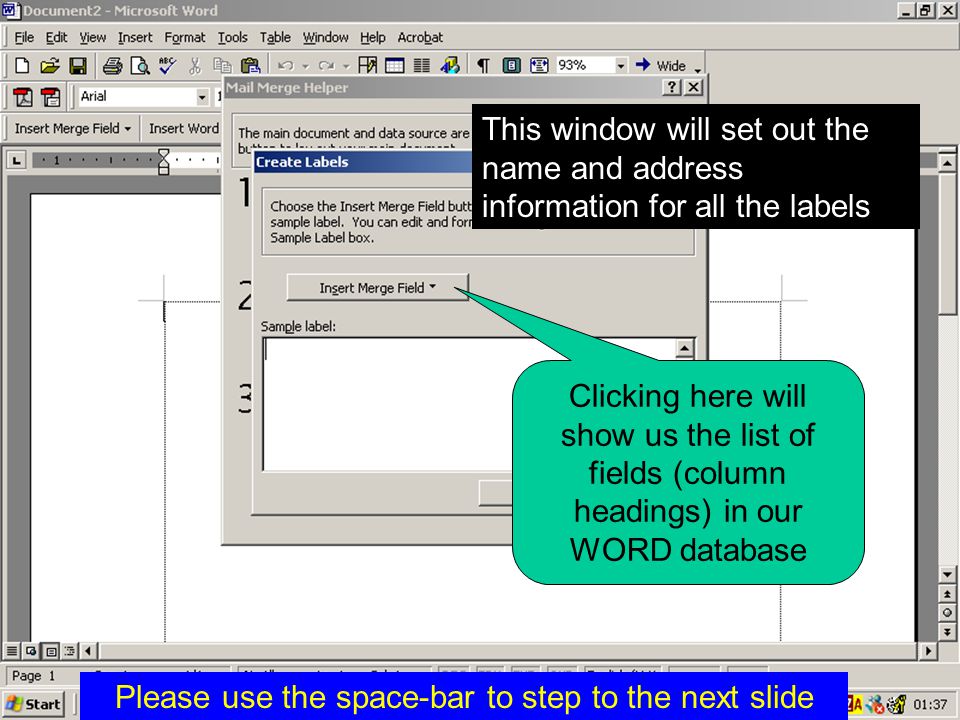Click vertical scrollbar down arrow
Screen dimensions: 960x720
click(x=947, y=574)
